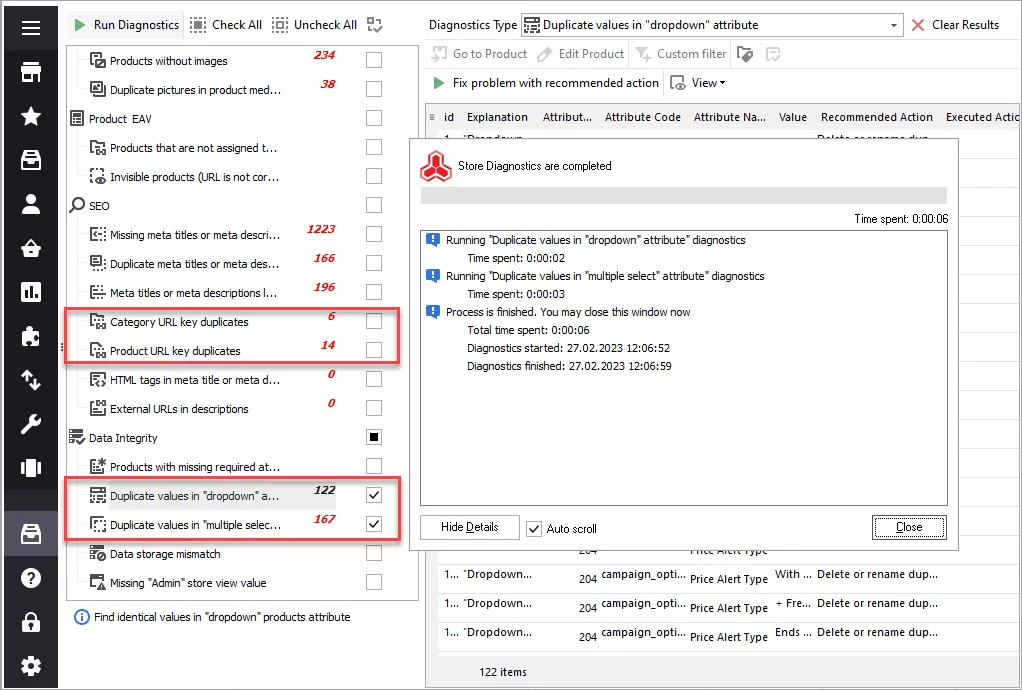Click Go to Product in toolbar
This screenshot has width=1022, height=690.
(479, 54)
